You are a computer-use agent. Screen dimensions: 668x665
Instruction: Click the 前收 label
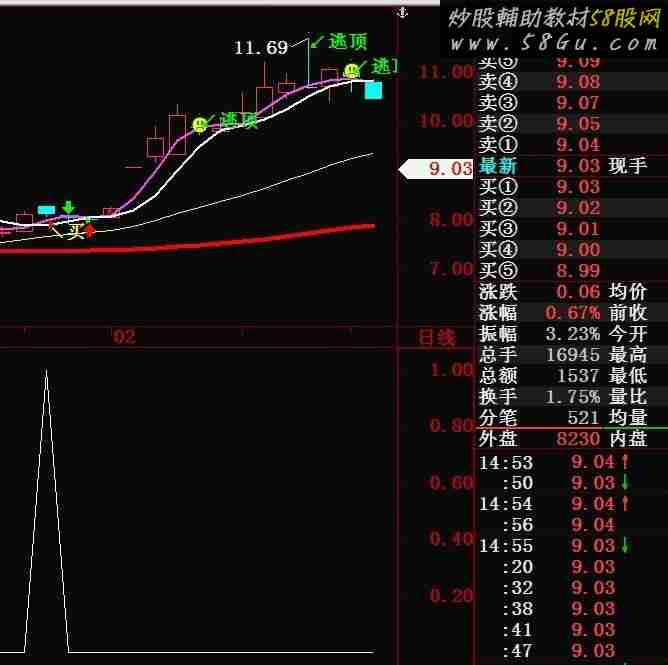628,313
